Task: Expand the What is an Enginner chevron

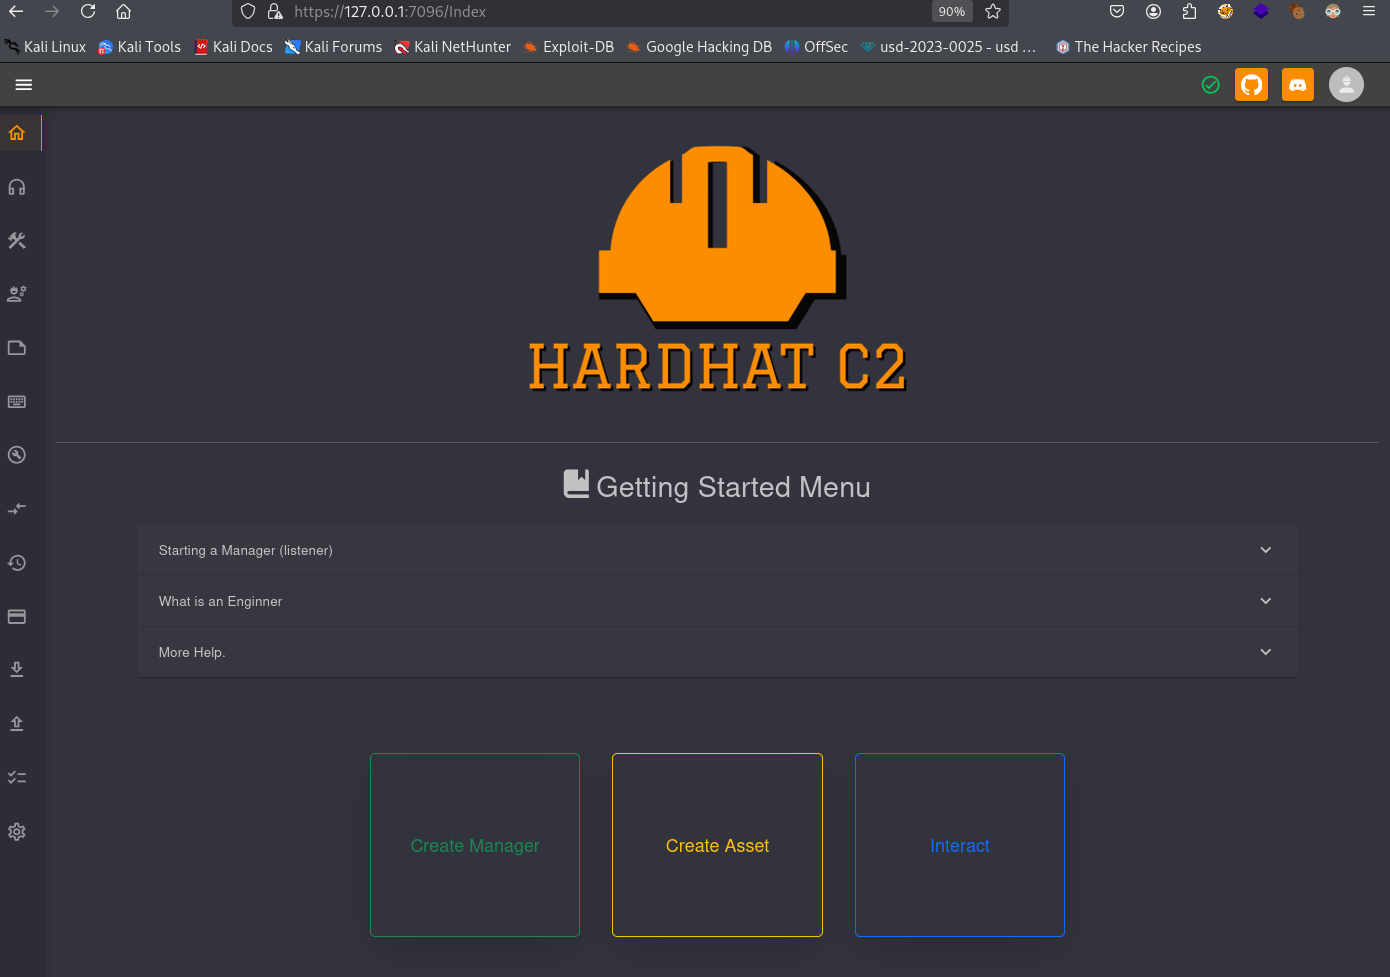Action: pyautogui.click(x=1266, y=601)
